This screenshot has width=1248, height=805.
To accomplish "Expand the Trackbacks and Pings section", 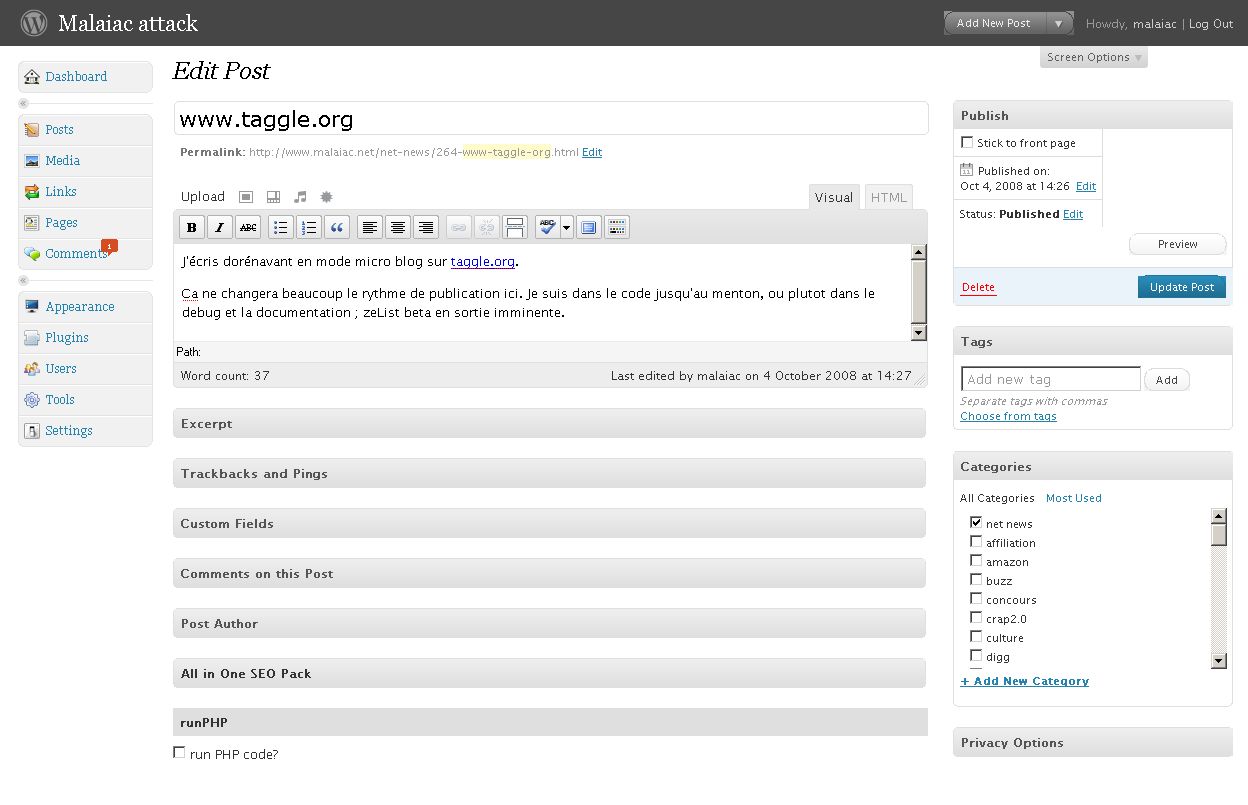I will tap(549, 473).
